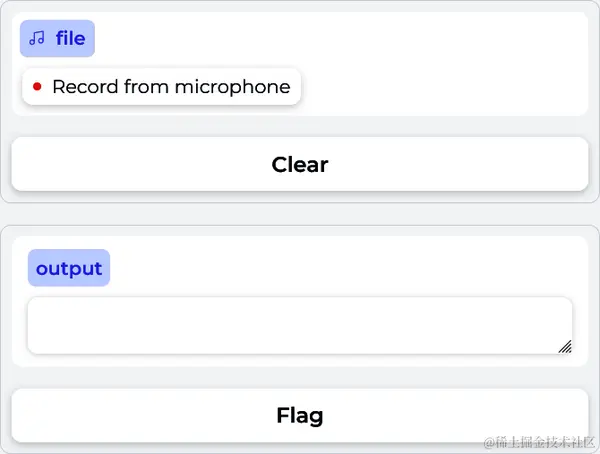Click the word "file" in the audio label
Screen dimensions: 600x454
pyautogui.click(x=70, y=38)
